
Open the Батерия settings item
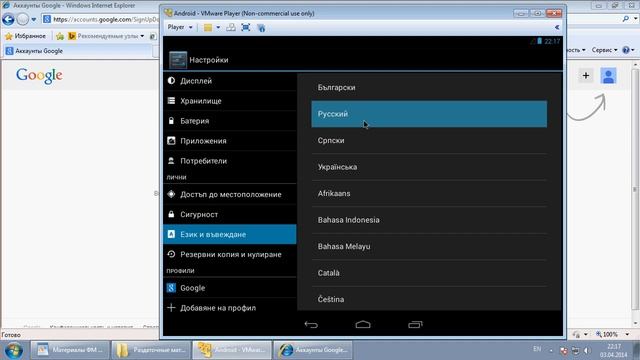[x=230, y=121]
